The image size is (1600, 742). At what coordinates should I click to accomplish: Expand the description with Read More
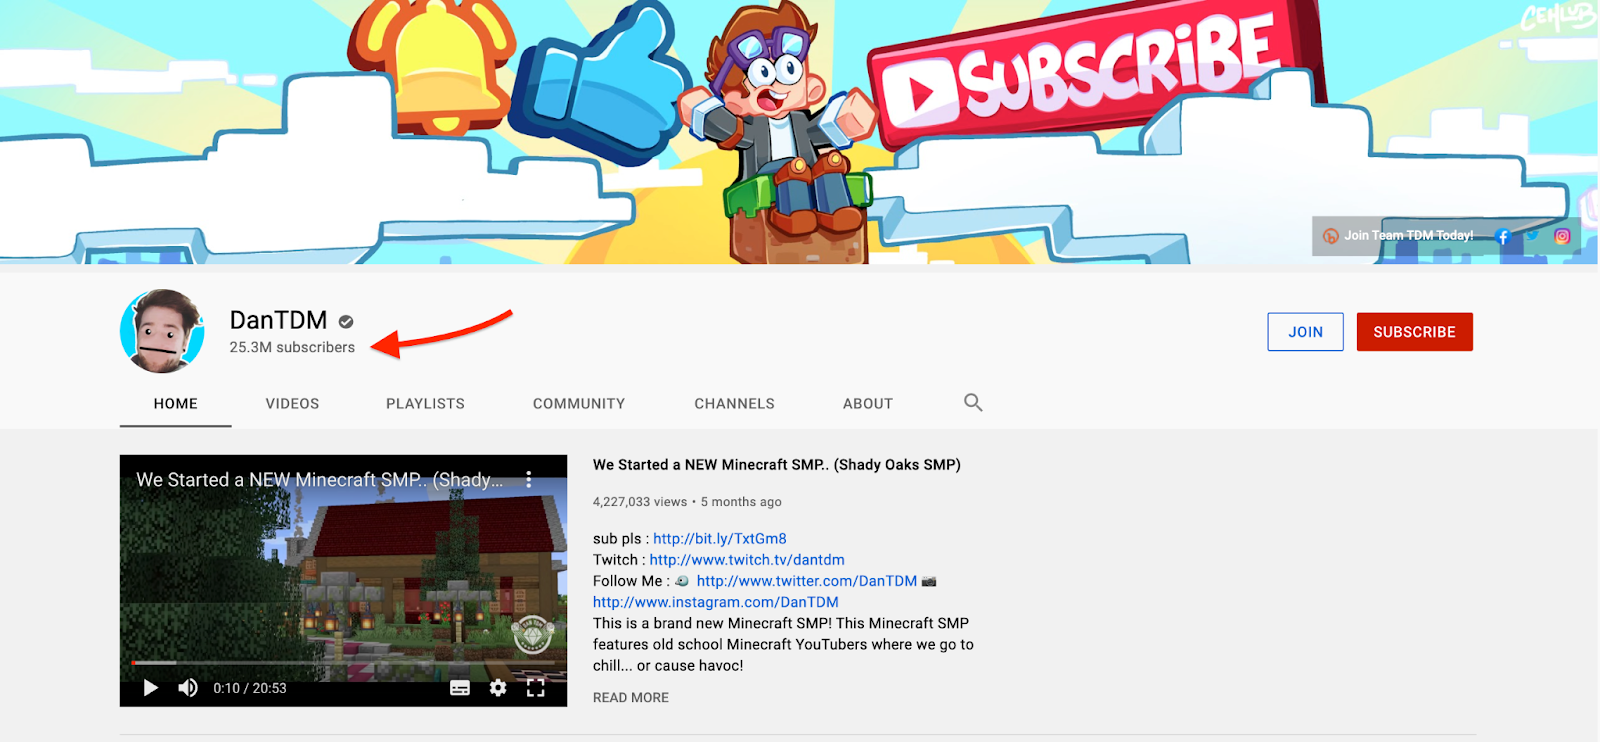click(x=631, y=697)
